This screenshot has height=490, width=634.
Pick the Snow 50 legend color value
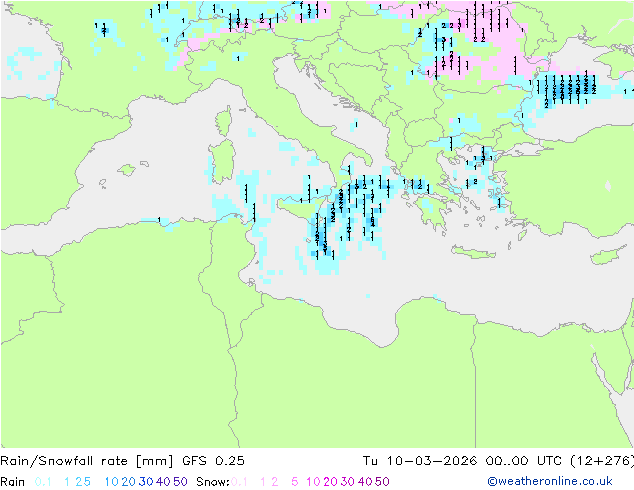[383, 482]
